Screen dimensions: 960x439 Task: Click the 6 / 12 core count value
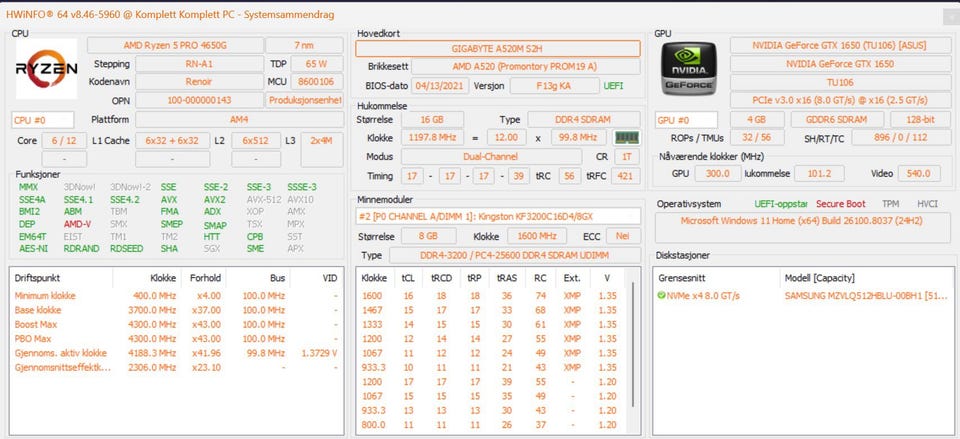tap(64, 141)
